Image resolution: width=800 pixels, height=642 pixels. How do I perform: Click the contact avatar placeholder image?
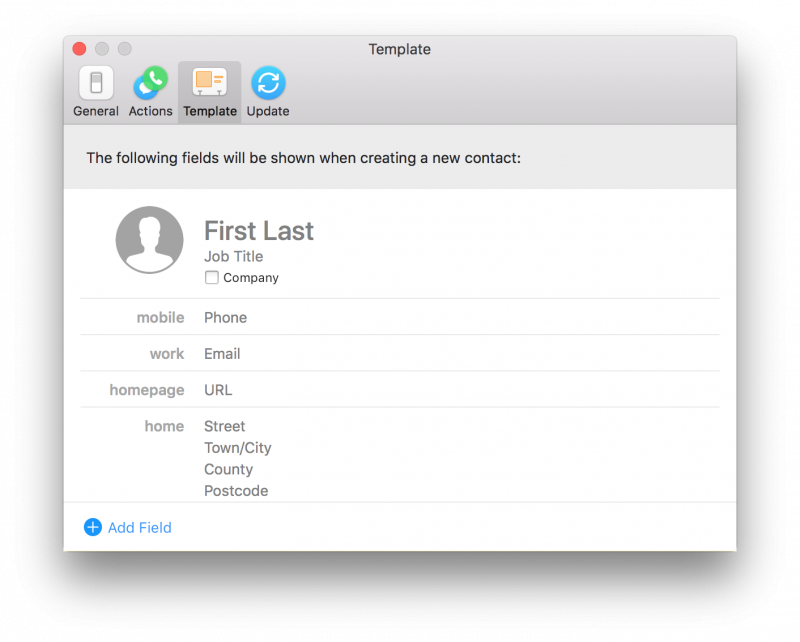[x=149, y=240]
